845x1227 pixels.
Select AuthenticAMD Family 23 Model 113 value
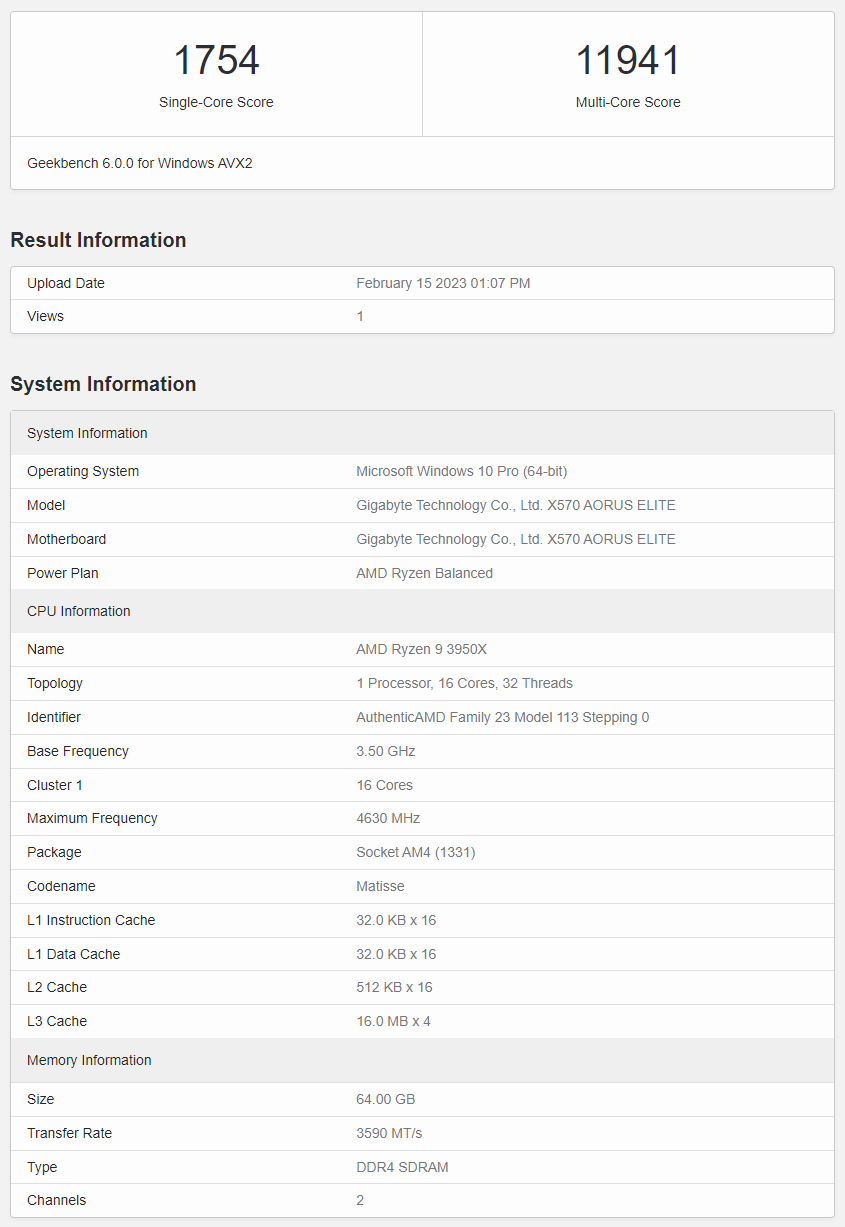(x=503, y=717)
